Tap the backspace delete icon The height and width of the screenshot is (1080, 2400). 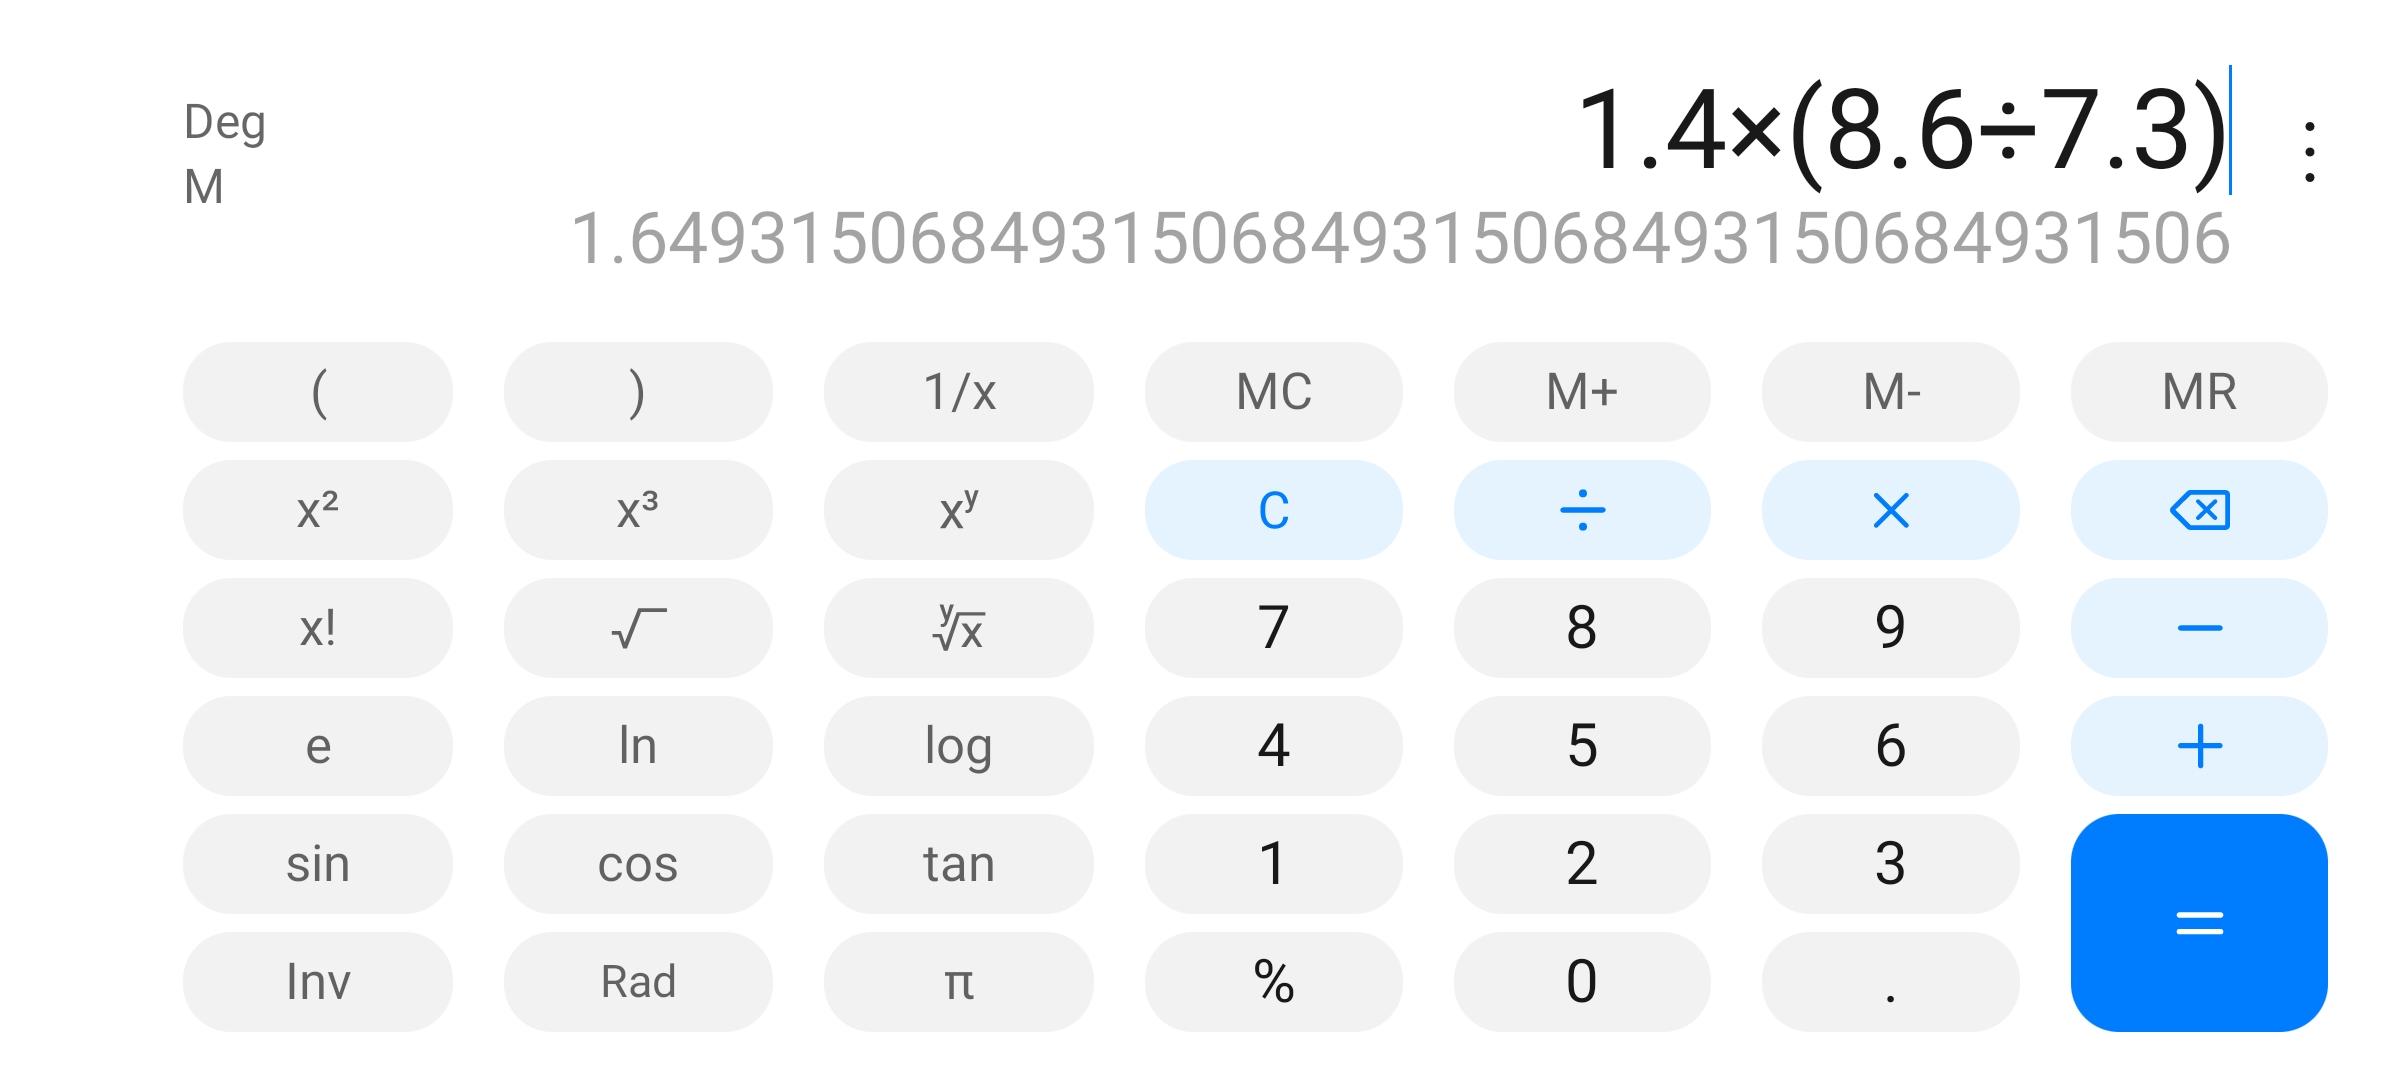tap(2199, 510)
